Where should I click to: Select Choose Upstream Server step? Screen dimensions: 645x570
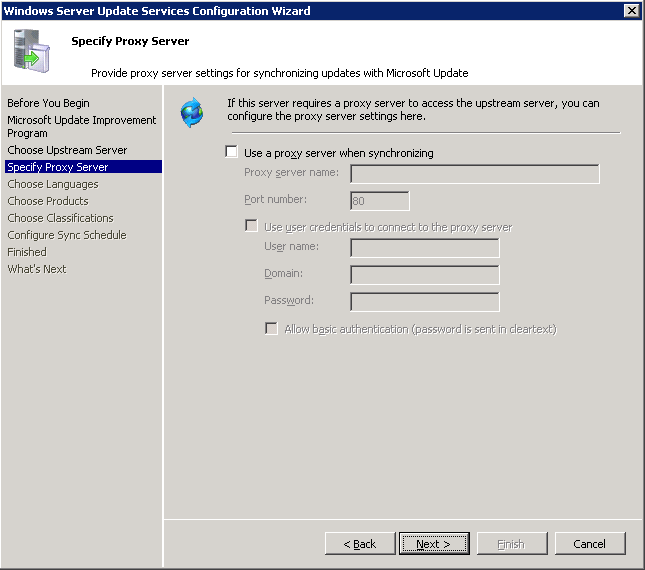pos(67,150)
